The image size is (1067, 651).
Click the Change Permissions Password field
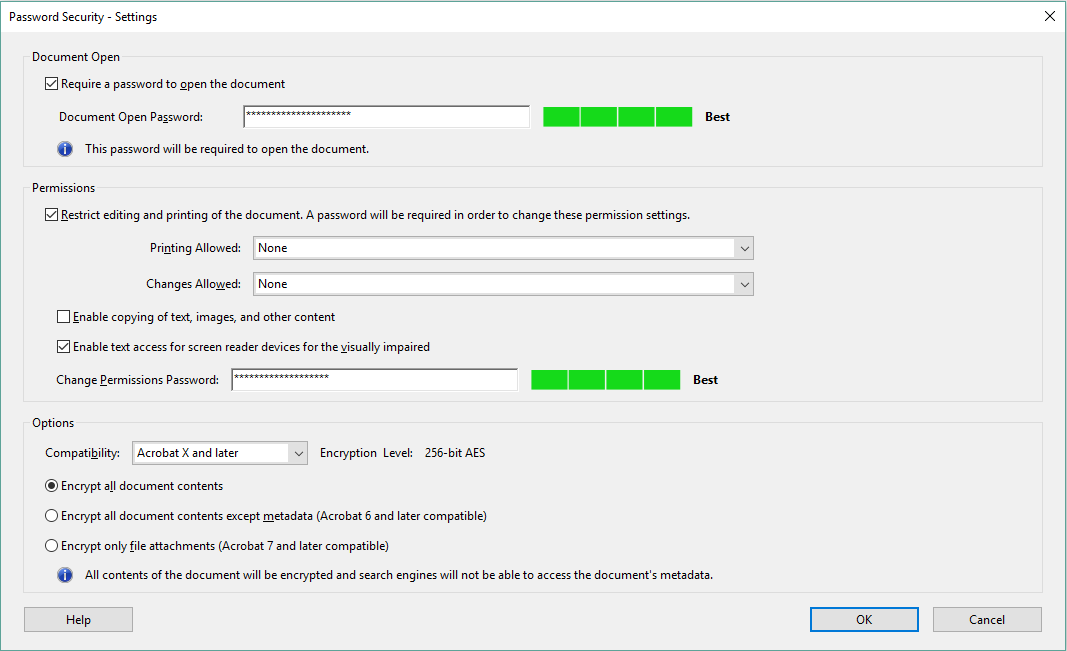(x=374, y=380)
